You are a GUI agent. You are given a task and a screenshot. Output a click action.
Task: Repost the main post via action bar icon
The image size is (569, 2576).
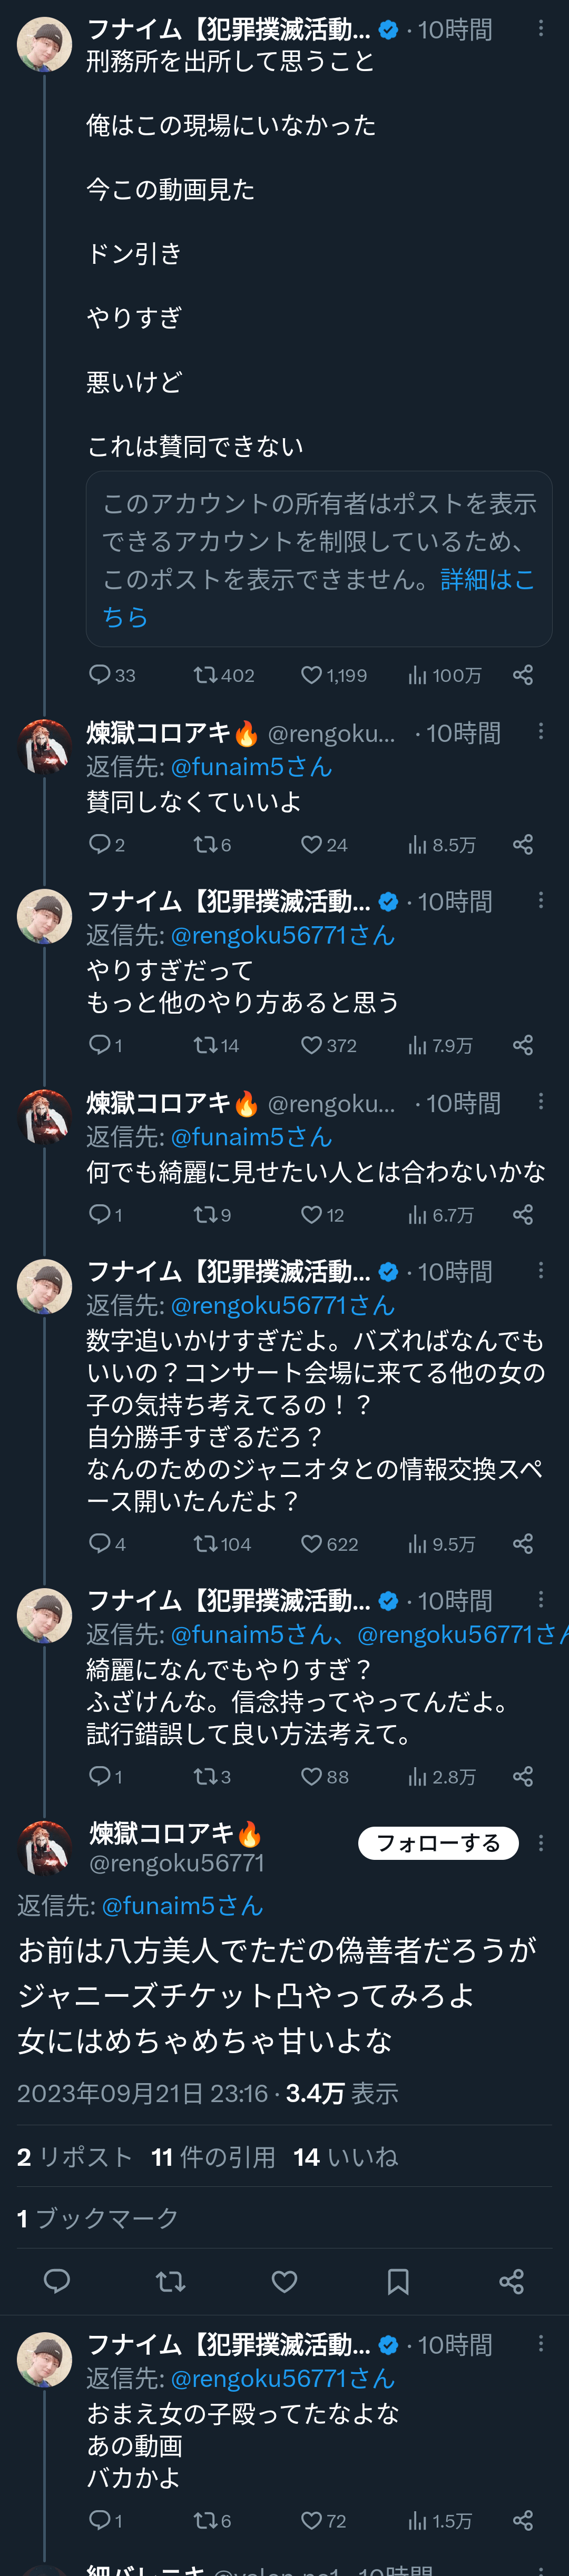pos(171,2281)
